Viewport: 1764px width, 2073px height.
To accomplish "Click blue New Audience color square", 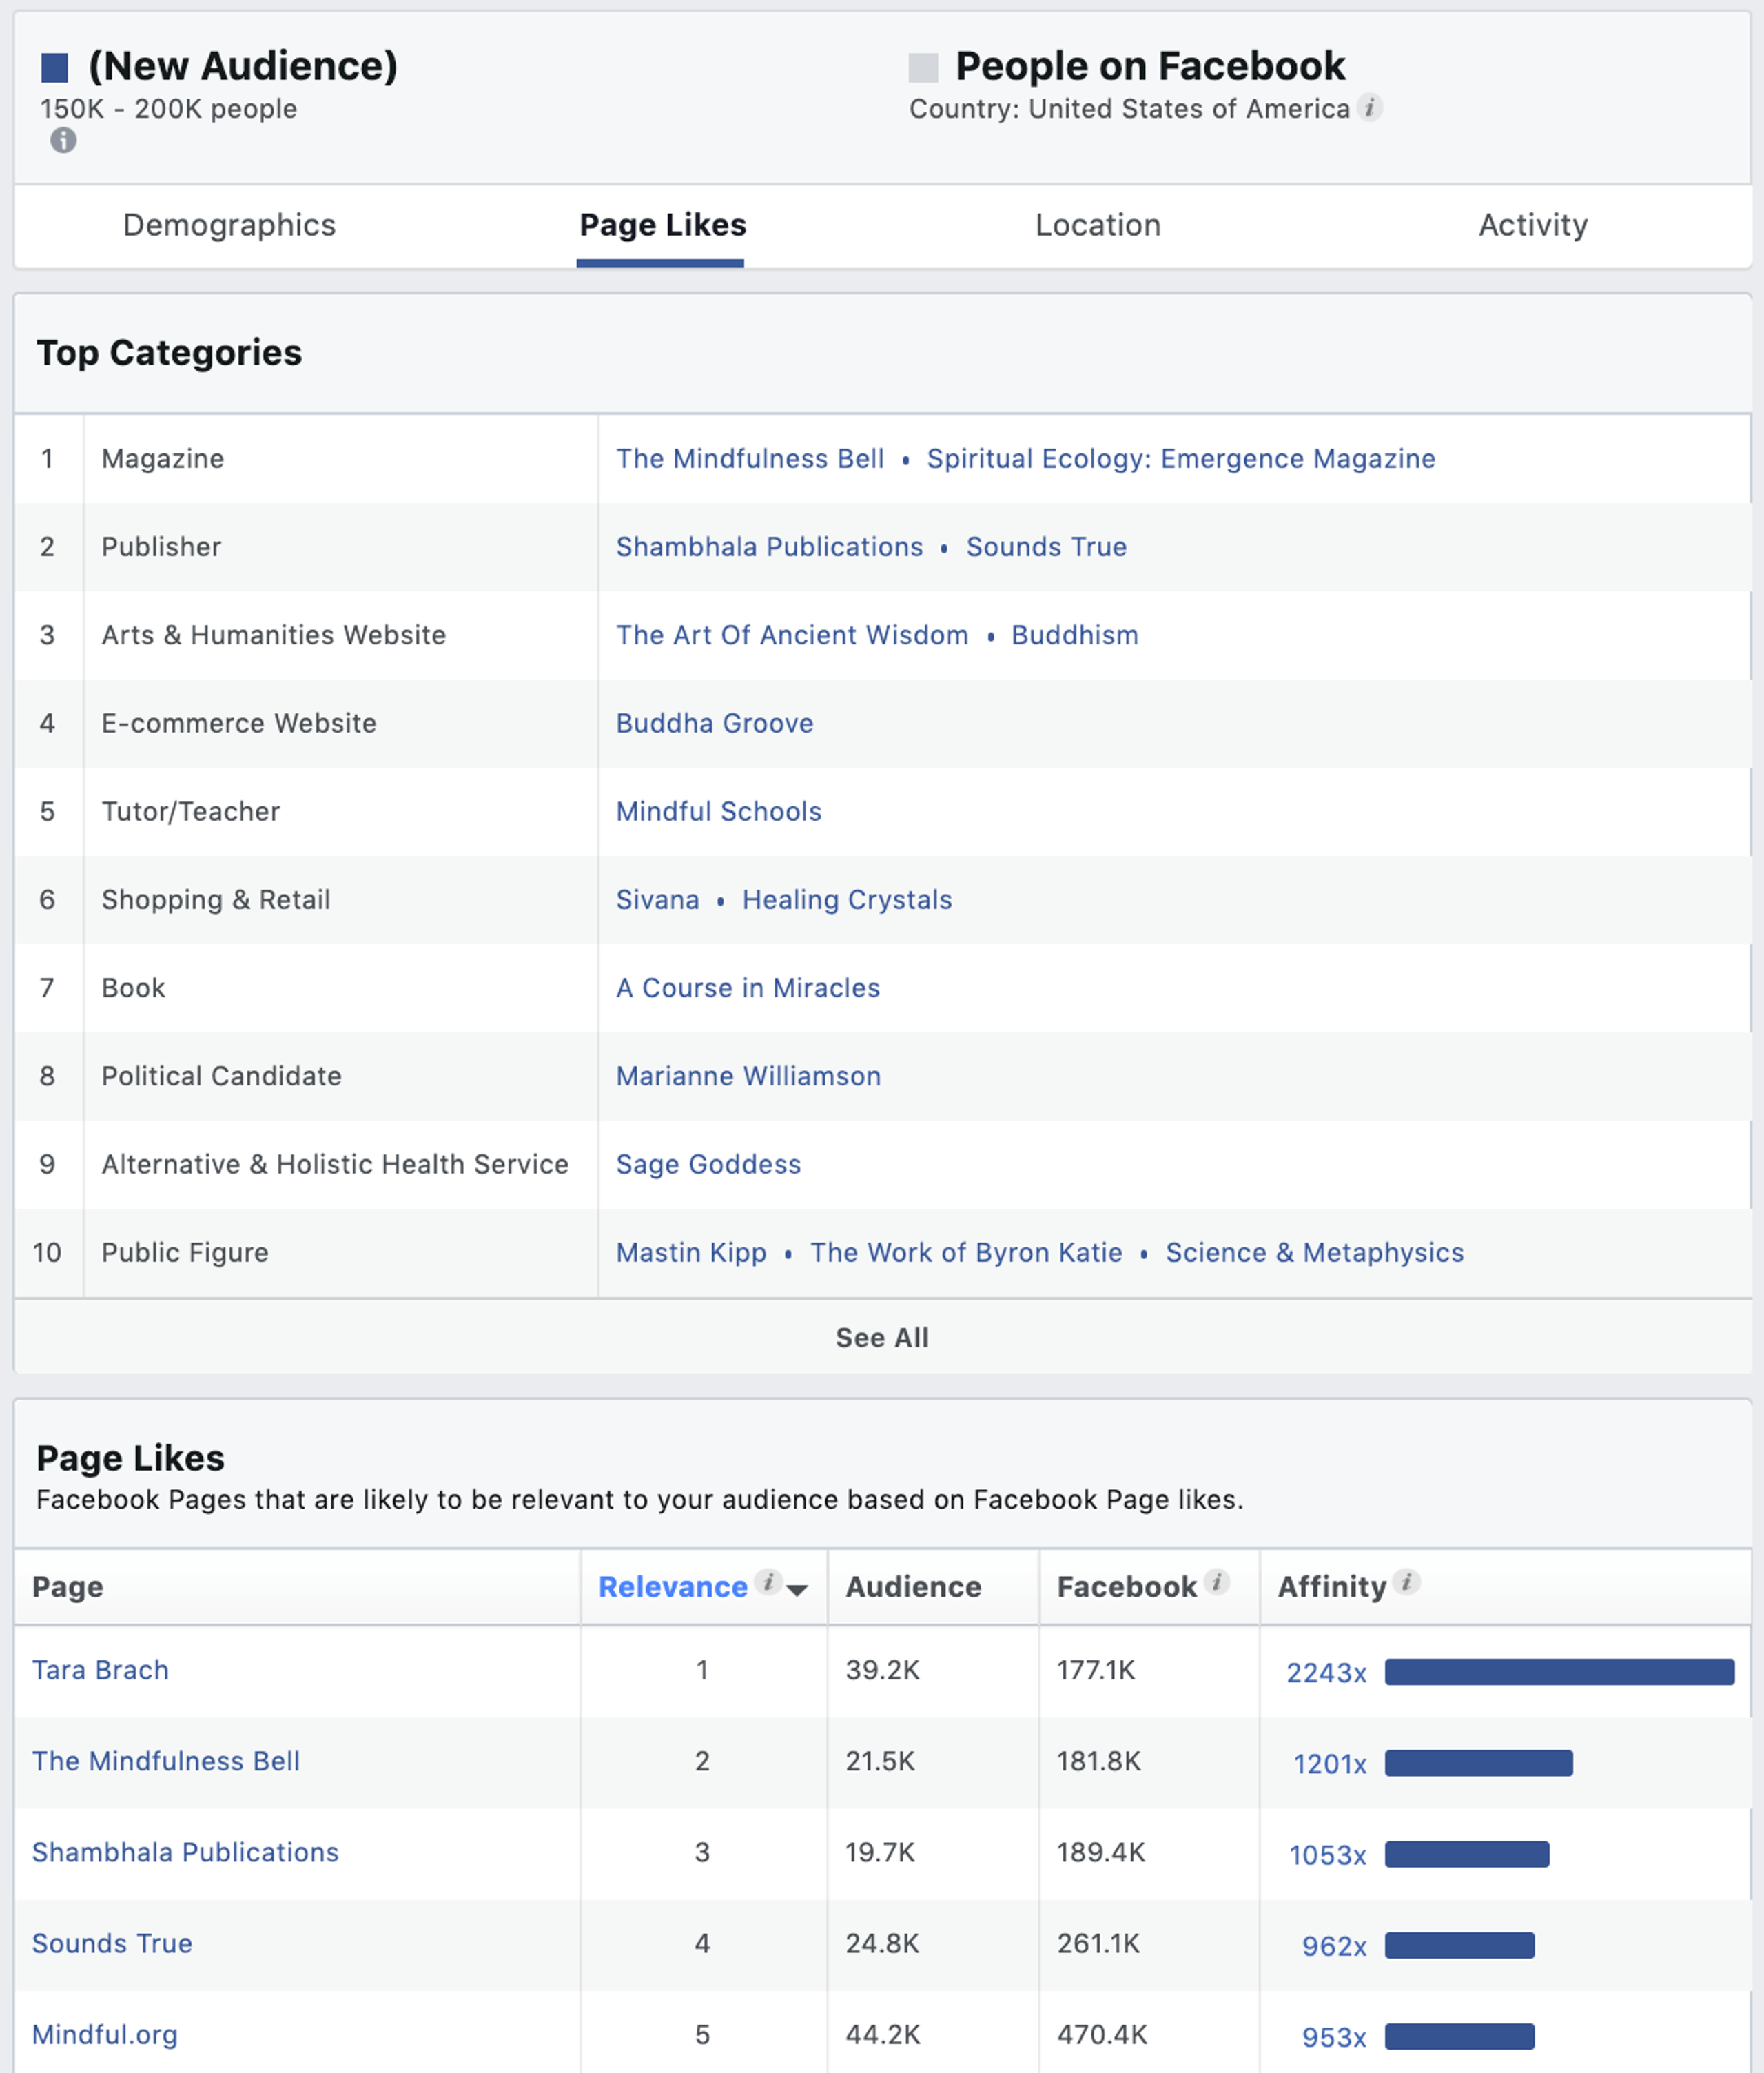I will [54, 68].
